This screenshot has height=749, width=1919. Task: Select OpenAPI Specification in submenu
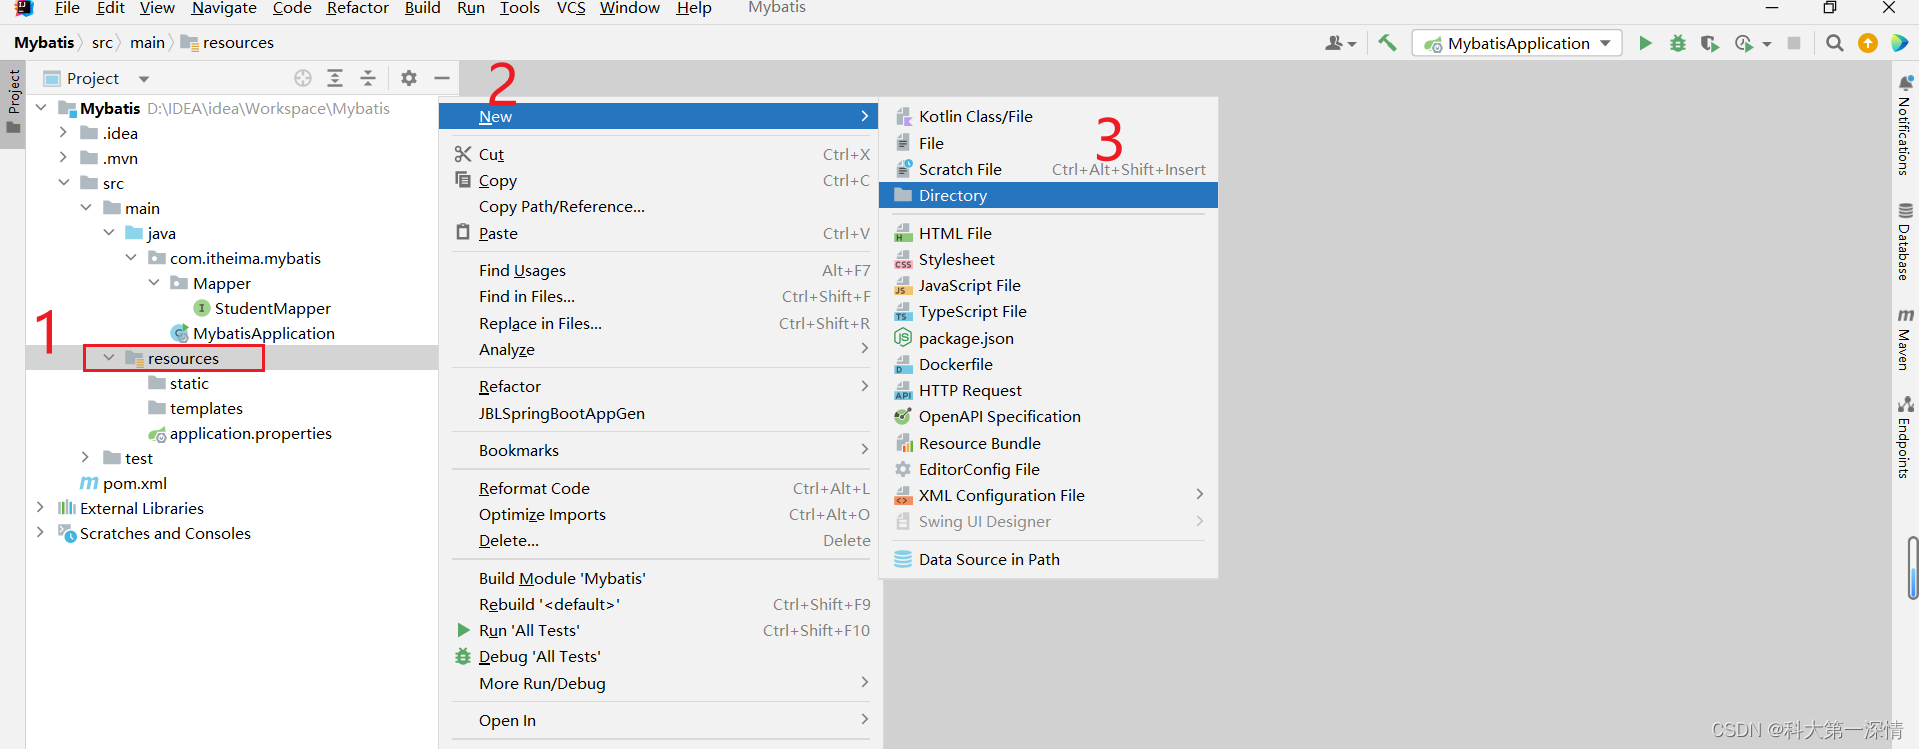pos(1048,416)
